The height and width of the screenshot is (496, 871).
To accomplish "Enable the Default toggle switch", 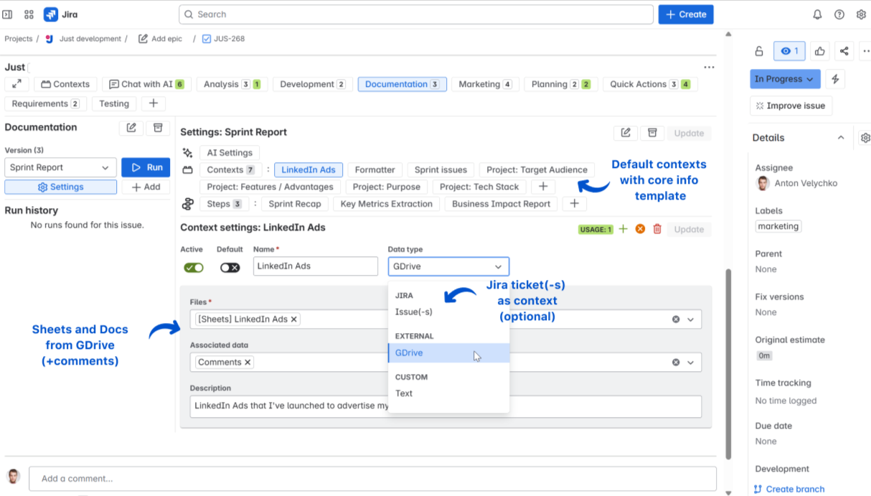I will tap(230, 267).
